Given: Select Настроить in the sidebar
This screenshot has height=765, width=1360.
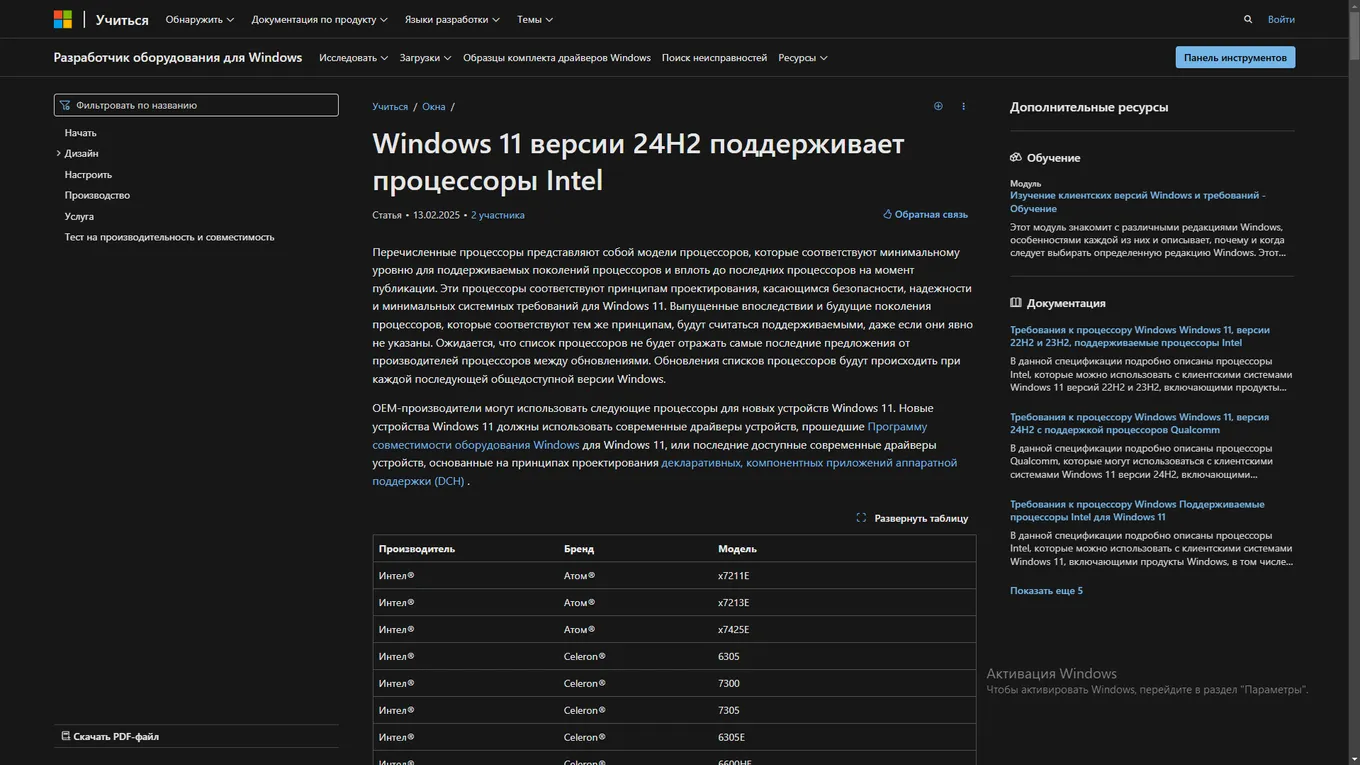Looking at the screenshot, I should pos(88,174).
